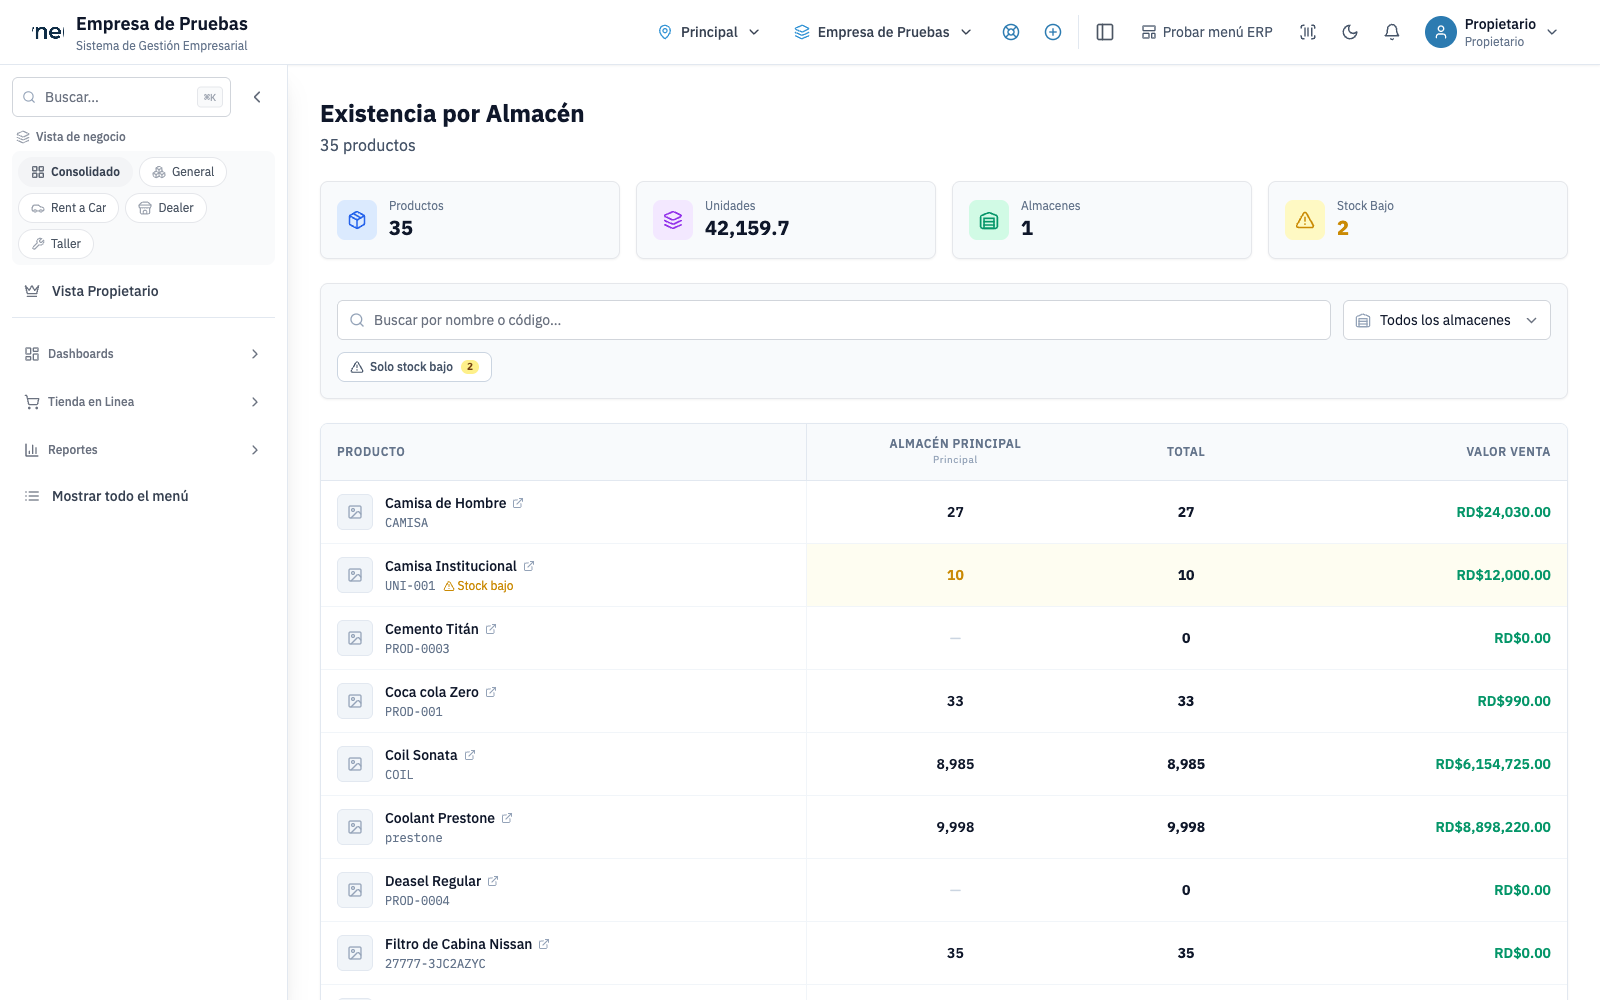The image size is (1600, 1000).
Task: Select Dealer business view
Action: pos(166,208)
